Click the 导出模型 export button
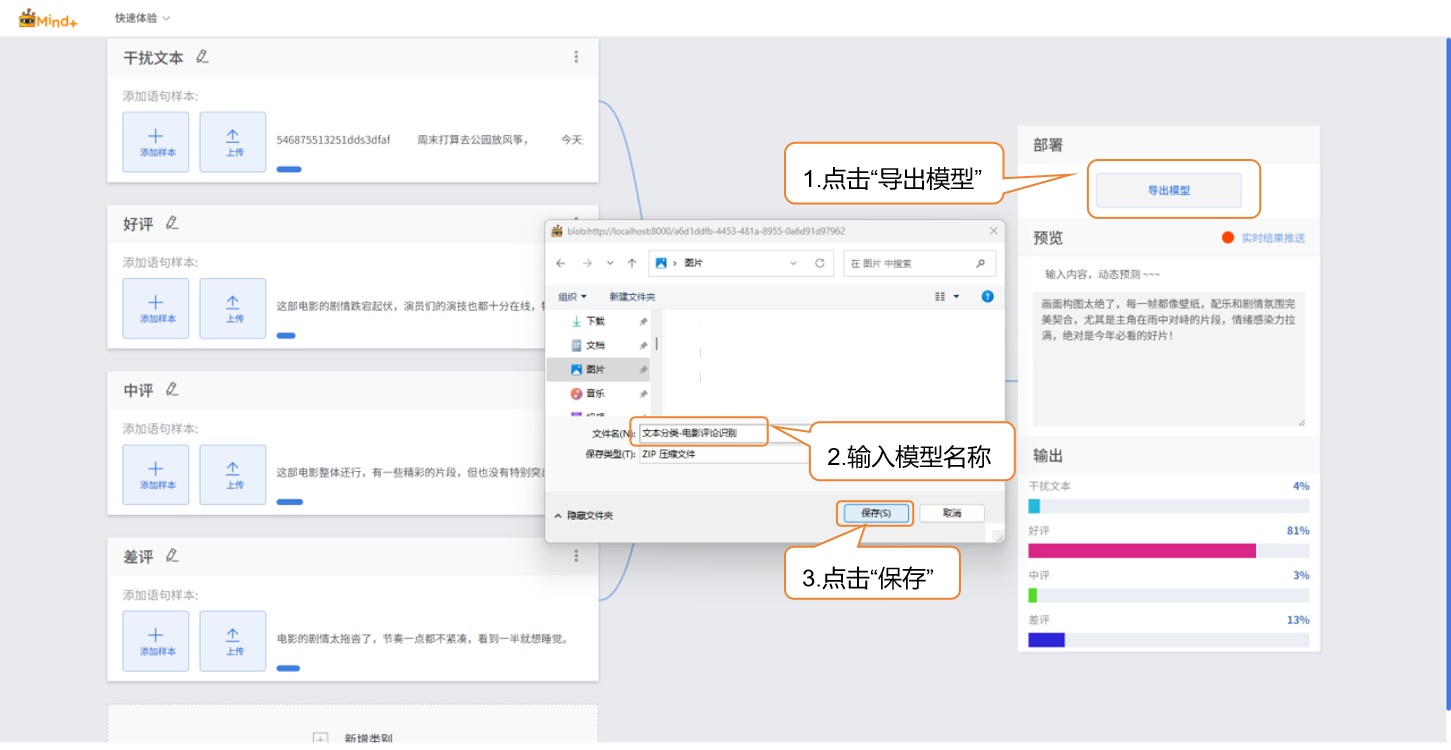Image resolution: width=1451 pixels, height=750 pixels. 1168,190
